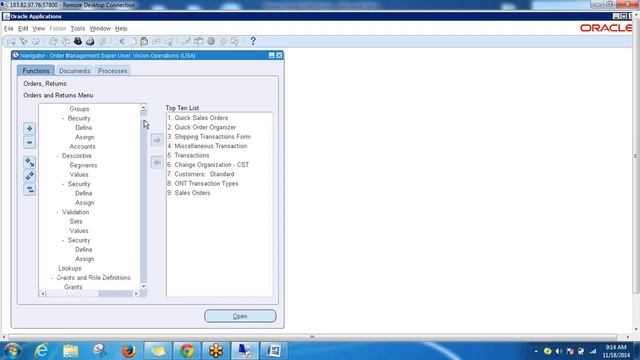Image resolution: width=640 pixels, height=360 pixels.
Task: Click the Find toolbar icon
Action: tap(23, 41)
